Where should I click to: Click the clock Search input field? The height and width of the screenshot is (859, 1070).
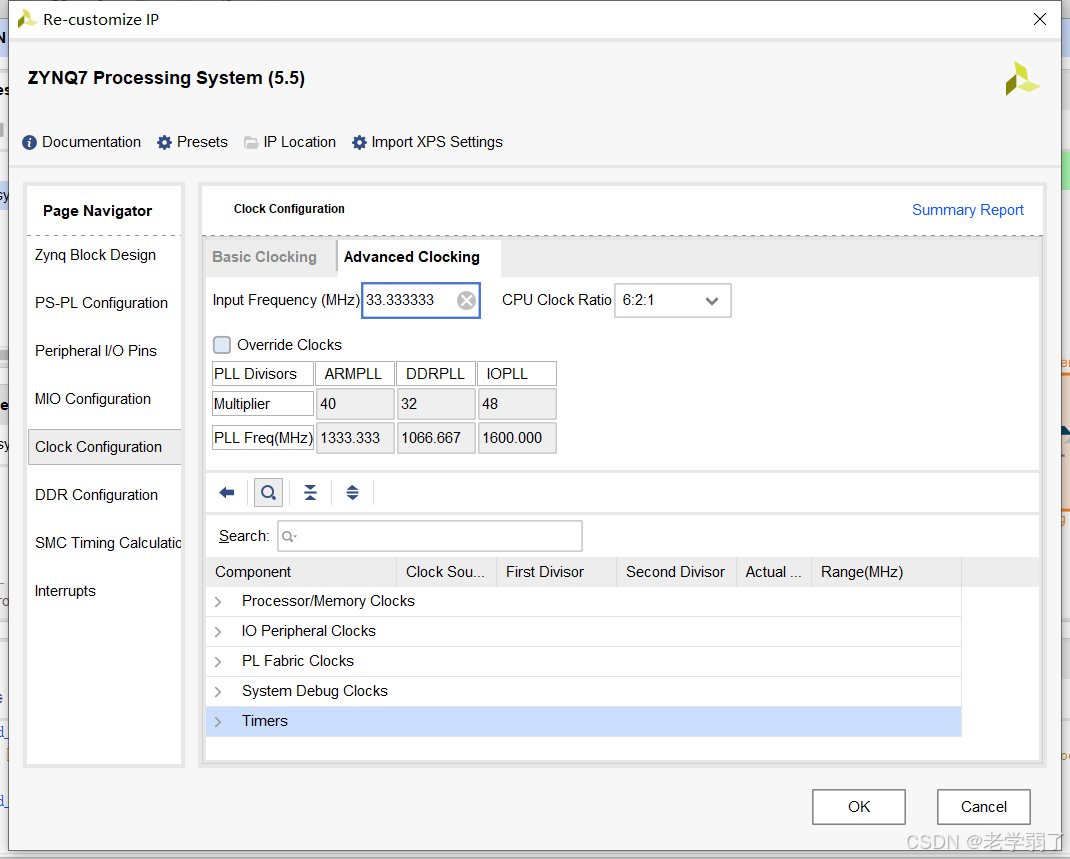(x=430, y=536)
